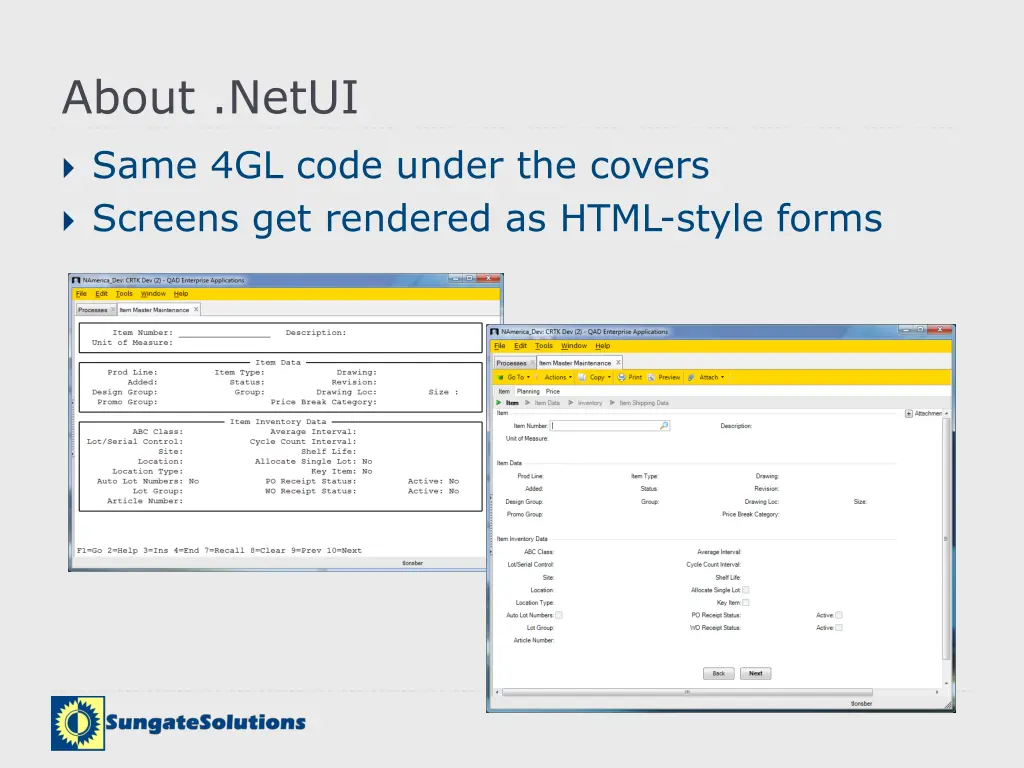This screenshot has width=1024, height=768.
Task: Open the Item Number lookup magnifier
Action: pyautogui.click(x=664, y=425)
